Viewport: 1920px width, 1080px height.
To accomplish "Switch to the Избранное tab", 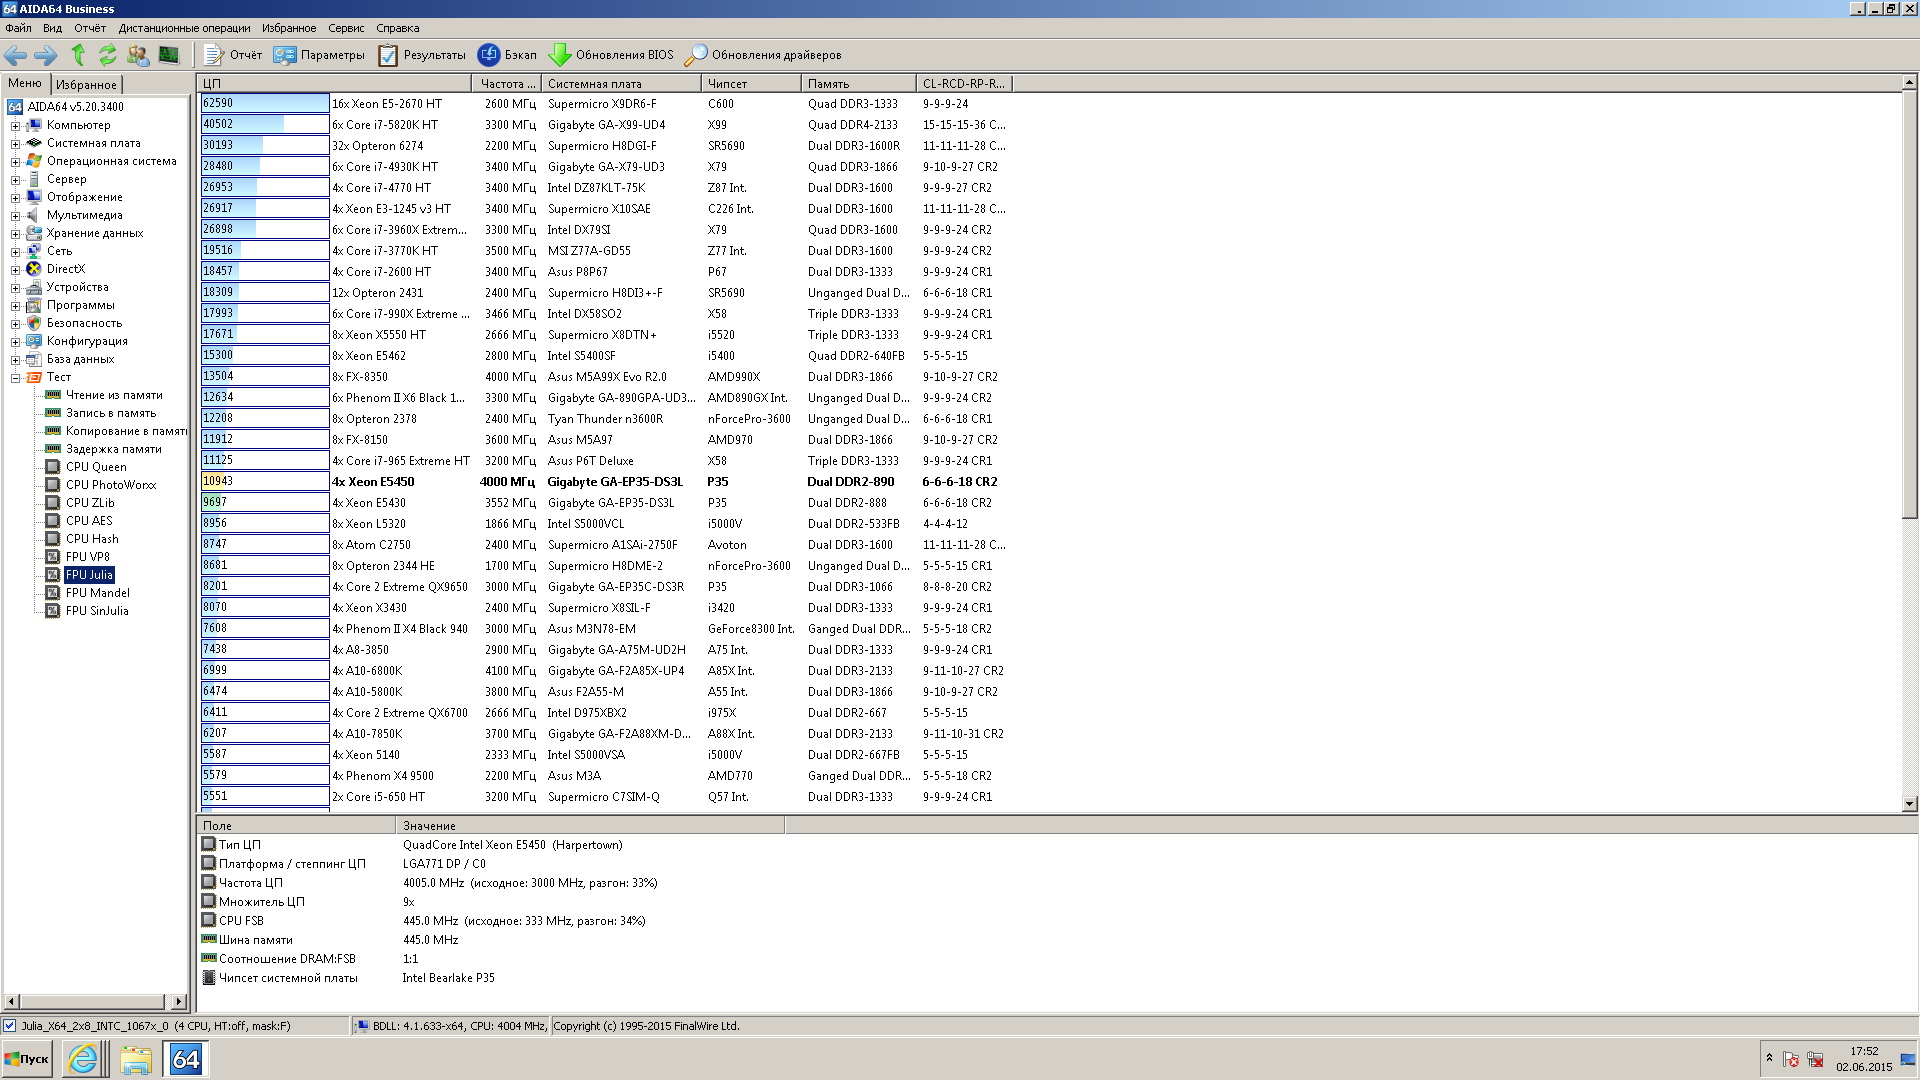I will 86,85.
